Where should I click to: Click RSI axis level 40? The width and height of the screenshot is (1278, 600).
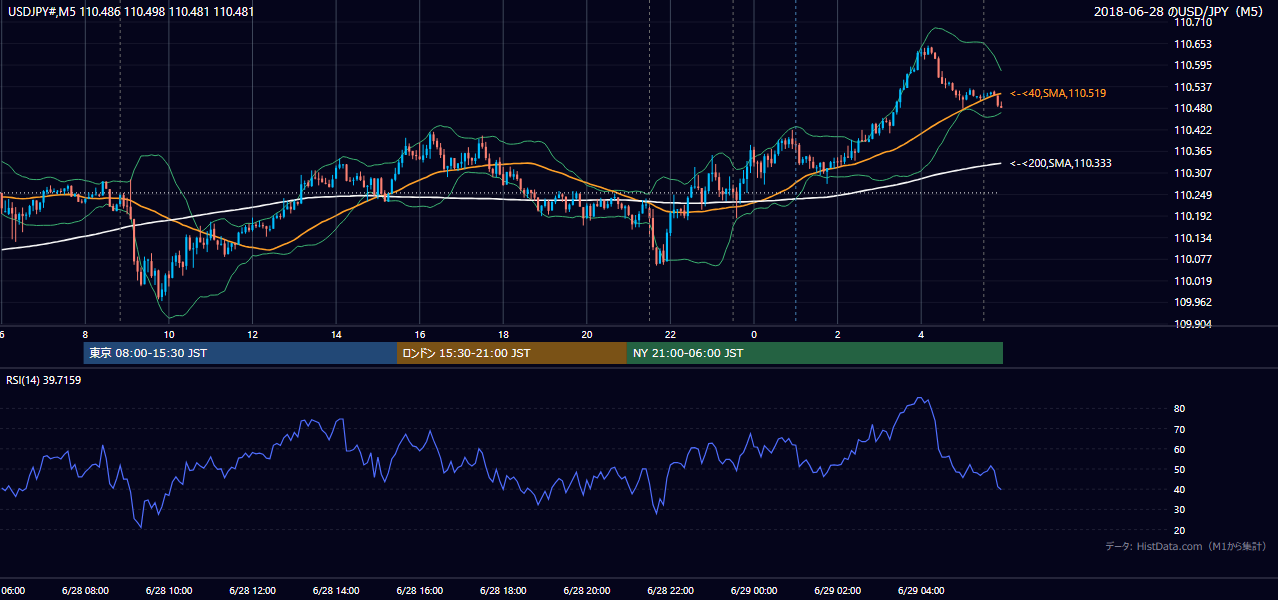pos(1179,489)
